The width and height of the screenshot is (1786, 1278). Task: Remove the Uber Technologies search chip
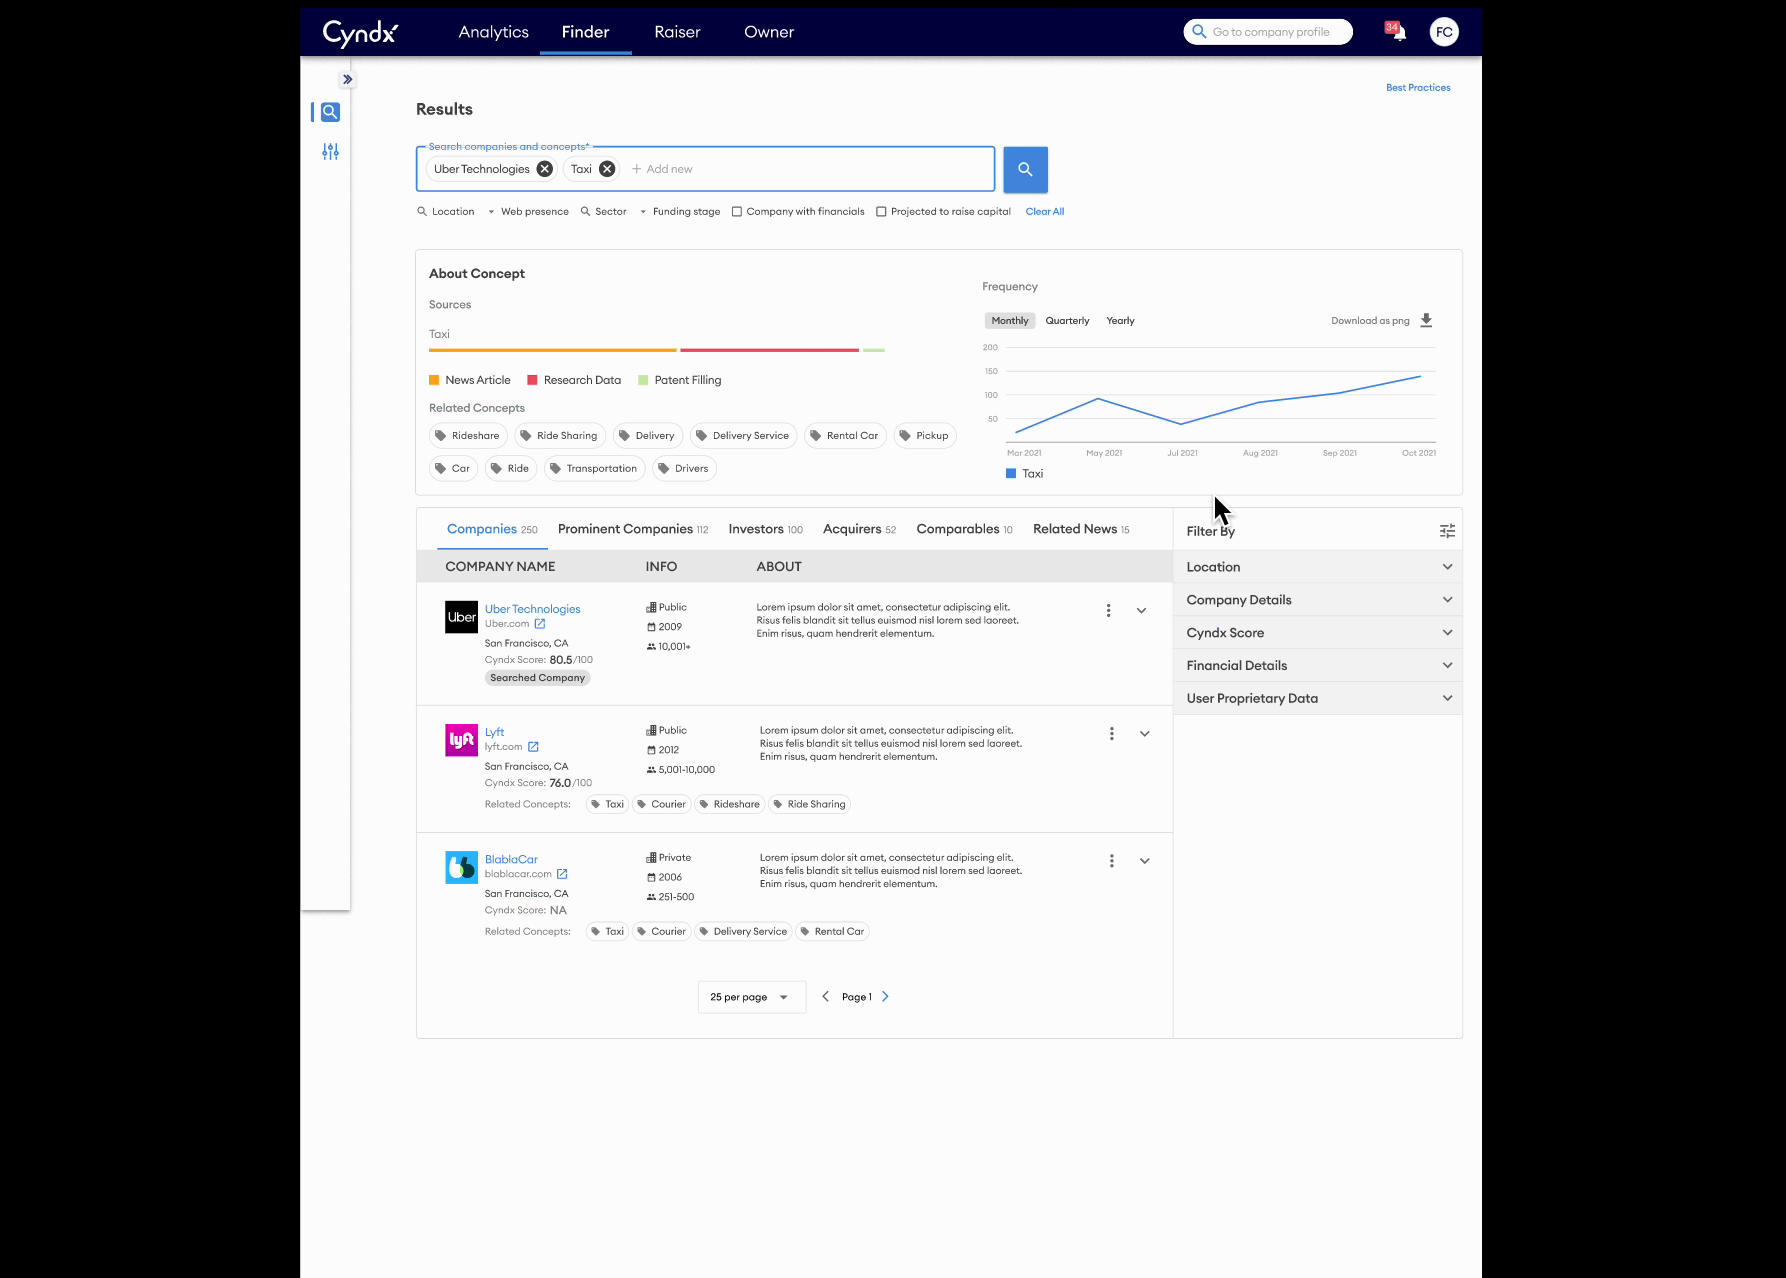point(544,169)
